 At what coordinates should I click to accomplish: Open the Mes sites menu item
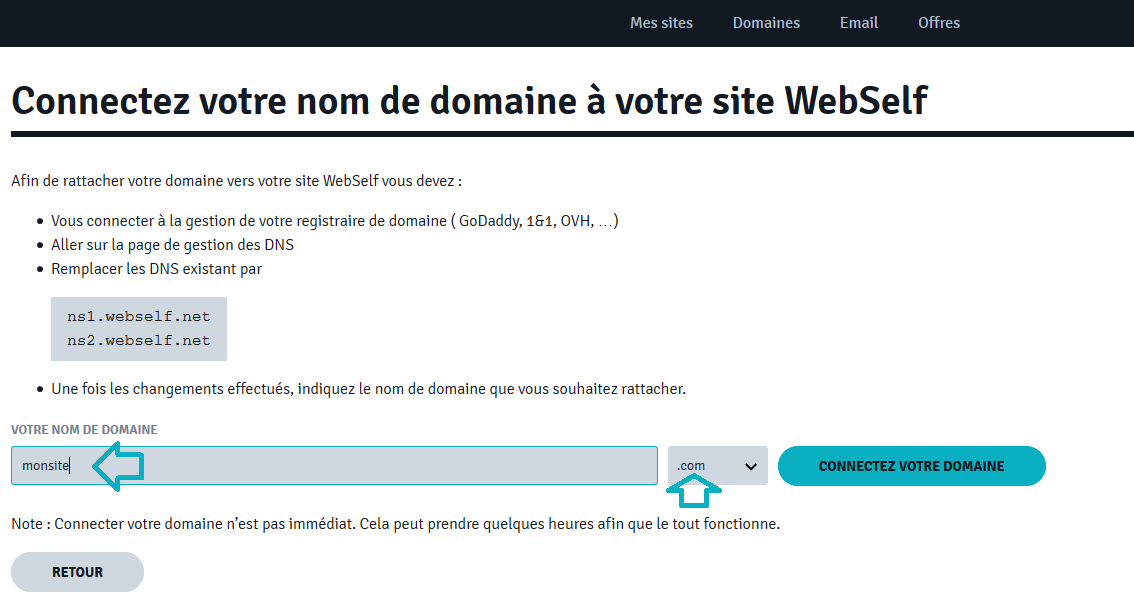tap(661, 23)
